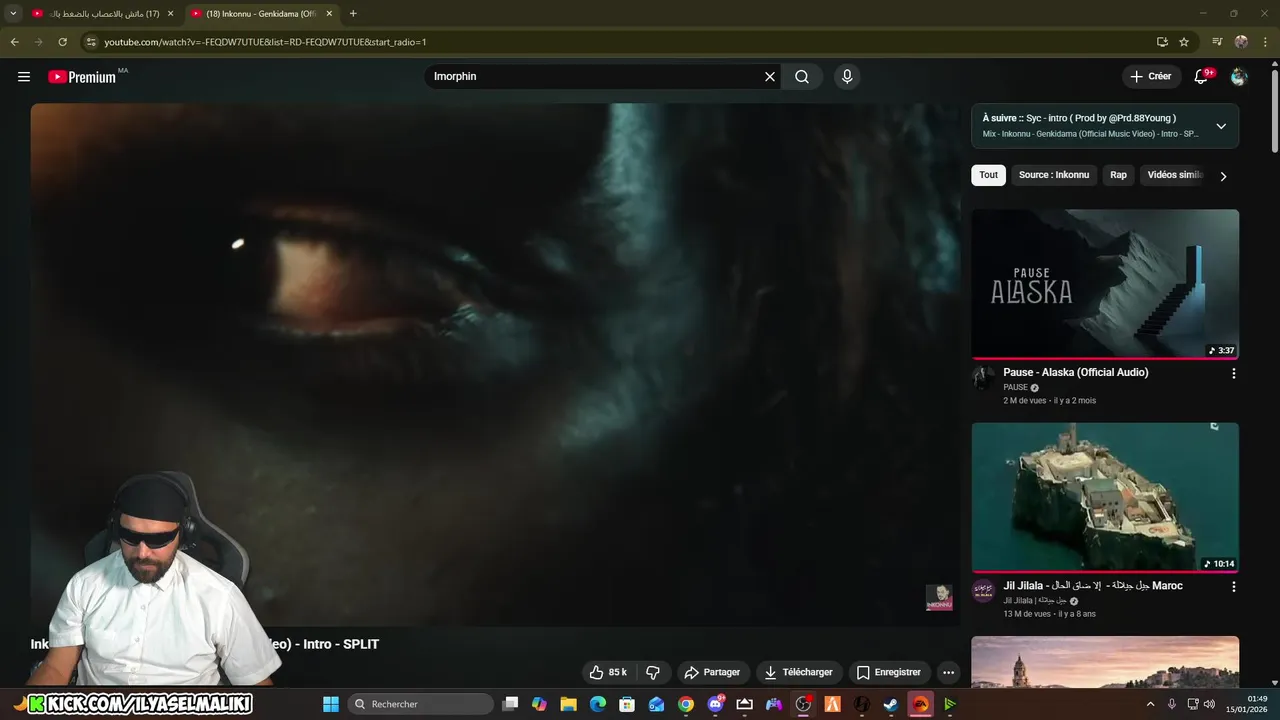Open Google Chrome from taskbar
Image resolution: width=1280 pixels, height=720 pixels.
pos(686,704)
